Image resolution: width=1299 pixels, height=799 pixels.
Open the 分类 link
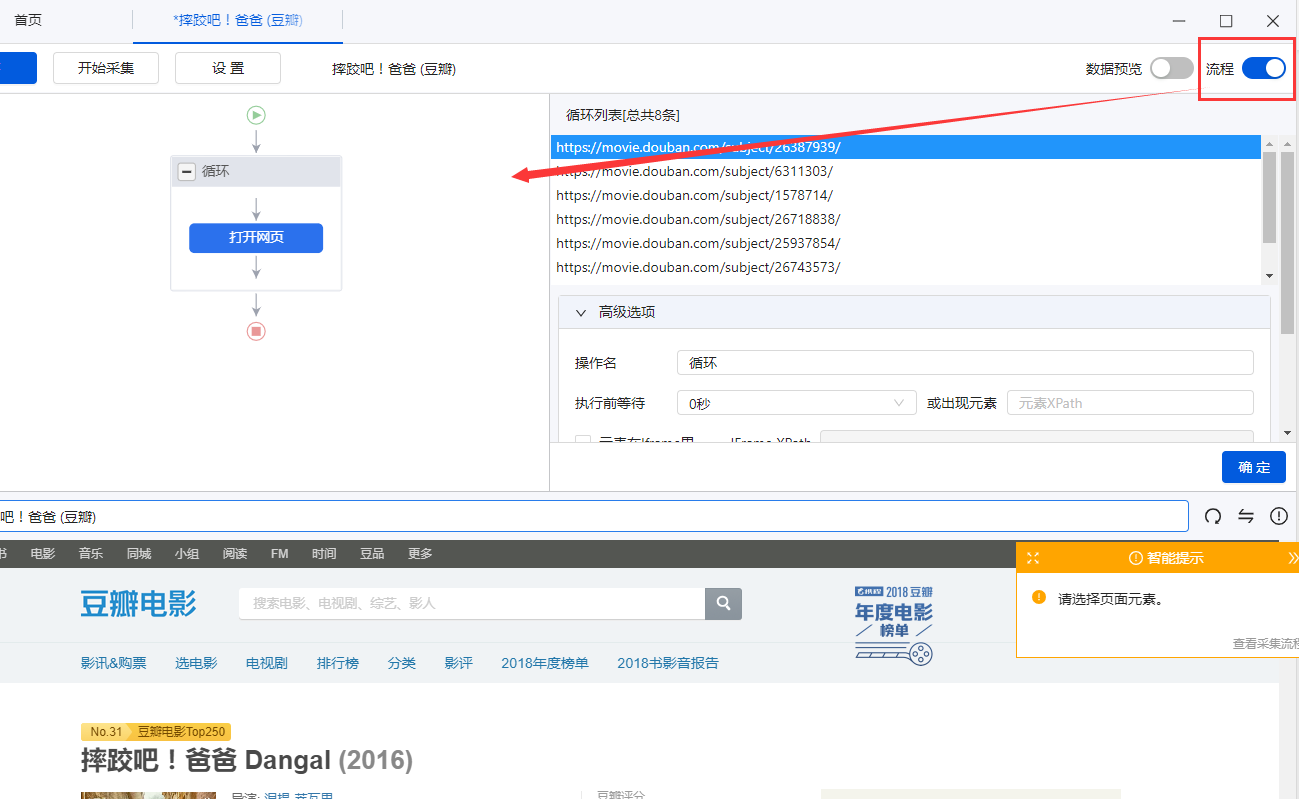(402, 662)
